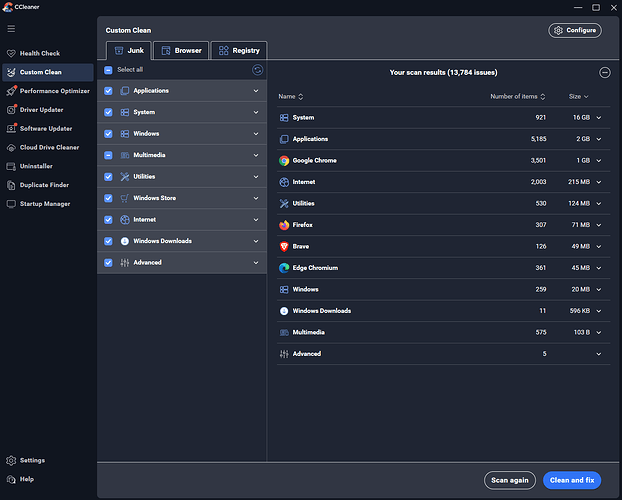
Task: Click the refresh icon beside Select all
Action: [x=257, y=70]
